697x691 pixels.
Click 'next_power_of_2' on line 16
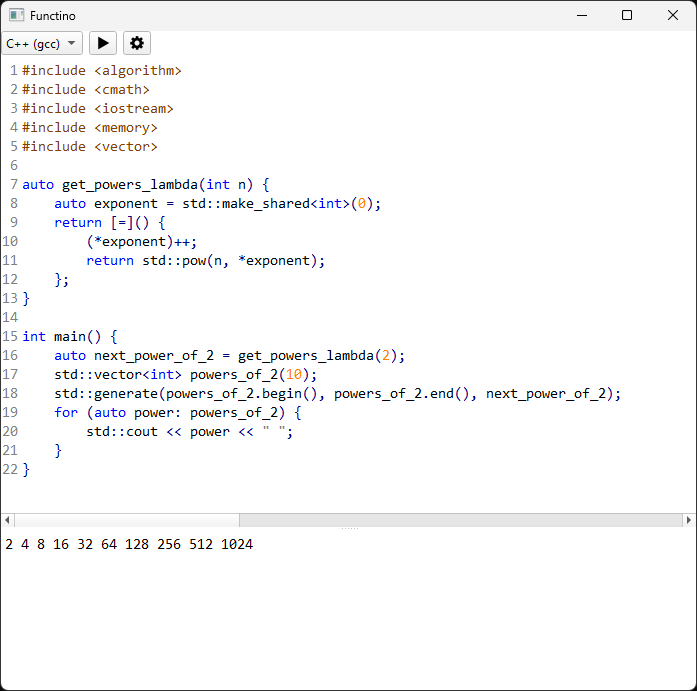[x=154, y=356]
